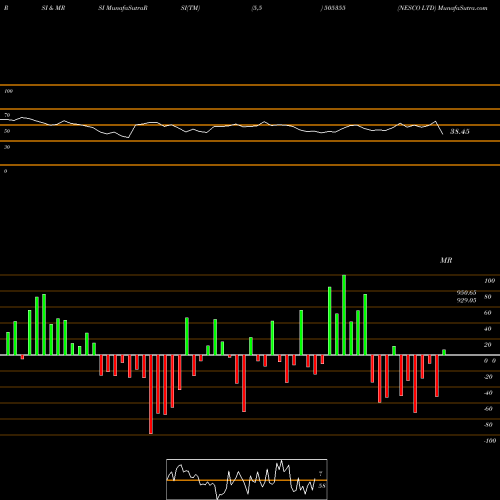Viewport: 500px width, 500px height.
Task: Click the -80 label on MR axis
Action: pos(488,425)
